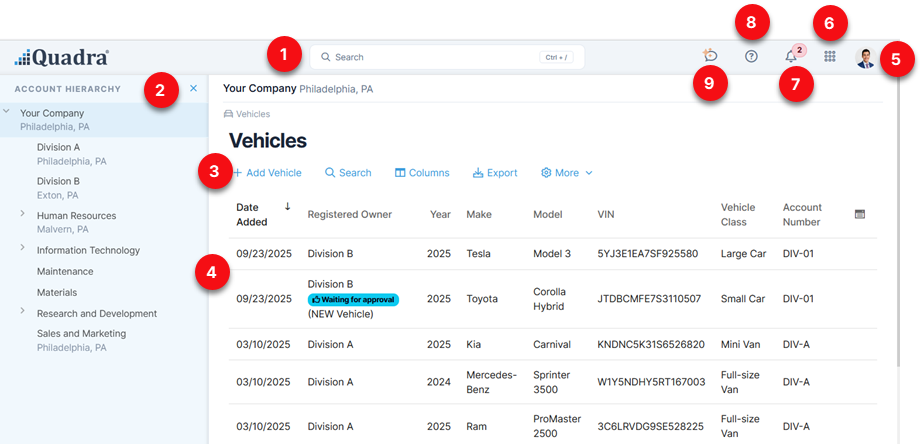Expand the Information Technology node
Image resolution: width=922 pixels, height=444 pixels.
pyautogui.click(x=23, y=248)
